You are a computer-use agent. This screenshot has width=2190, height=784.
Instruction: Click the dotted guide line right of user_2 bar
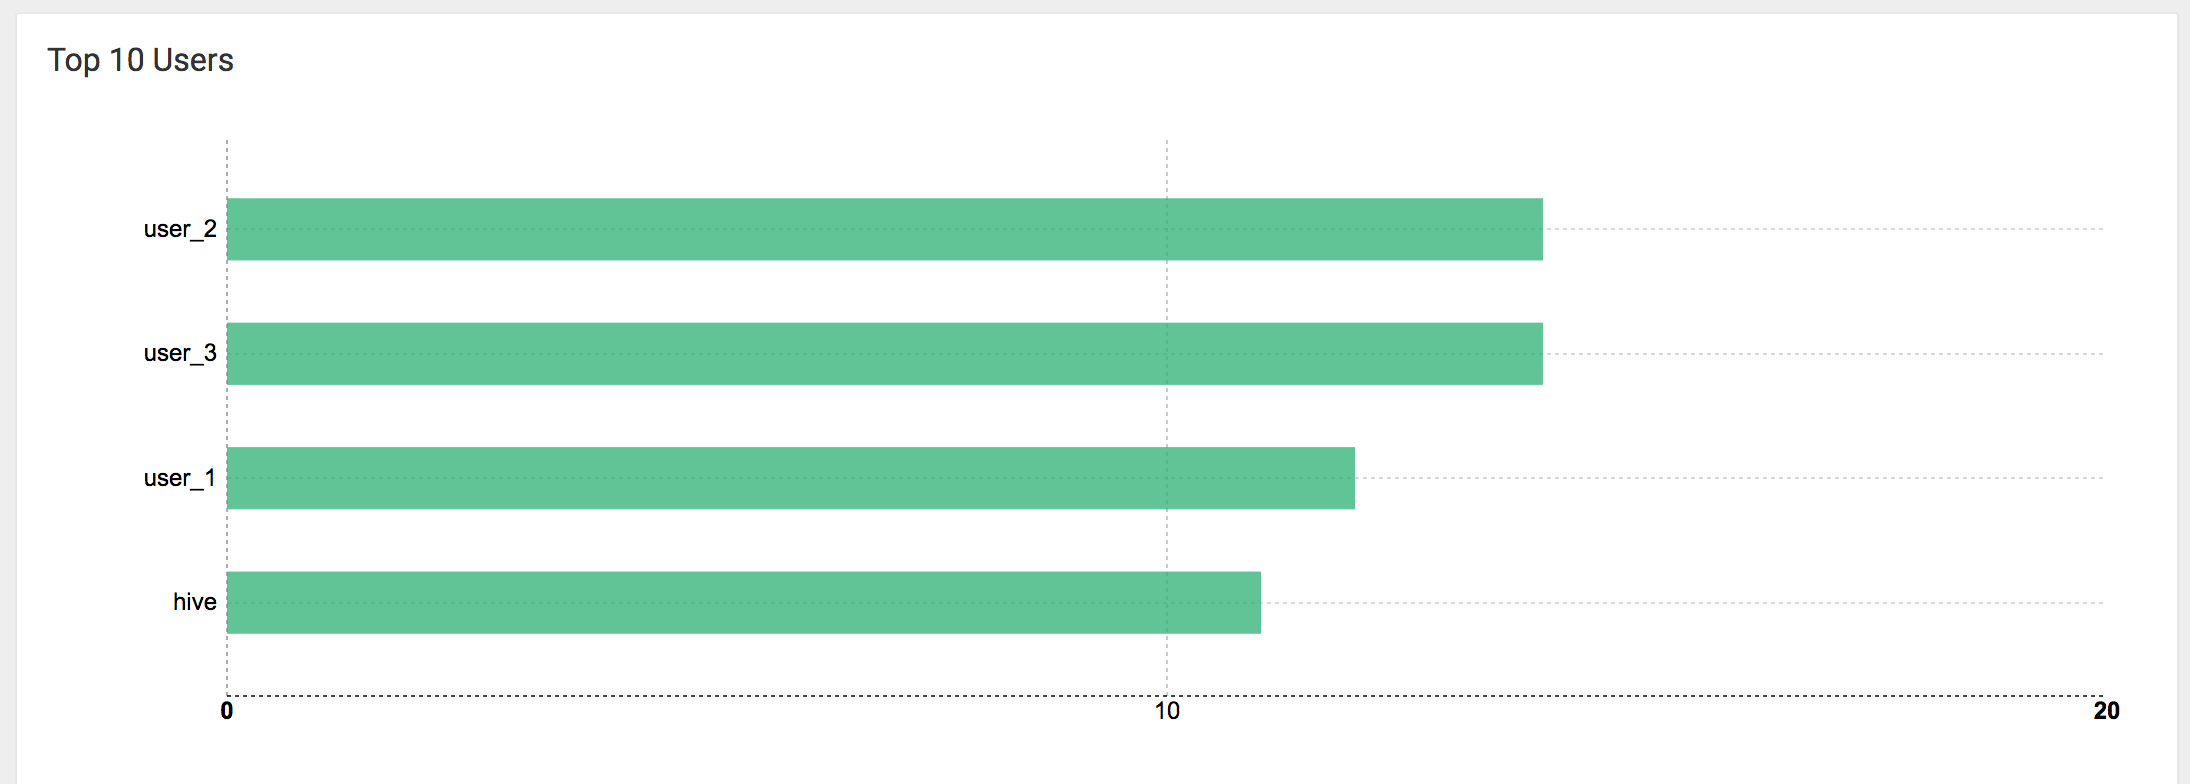(1820, 229)
